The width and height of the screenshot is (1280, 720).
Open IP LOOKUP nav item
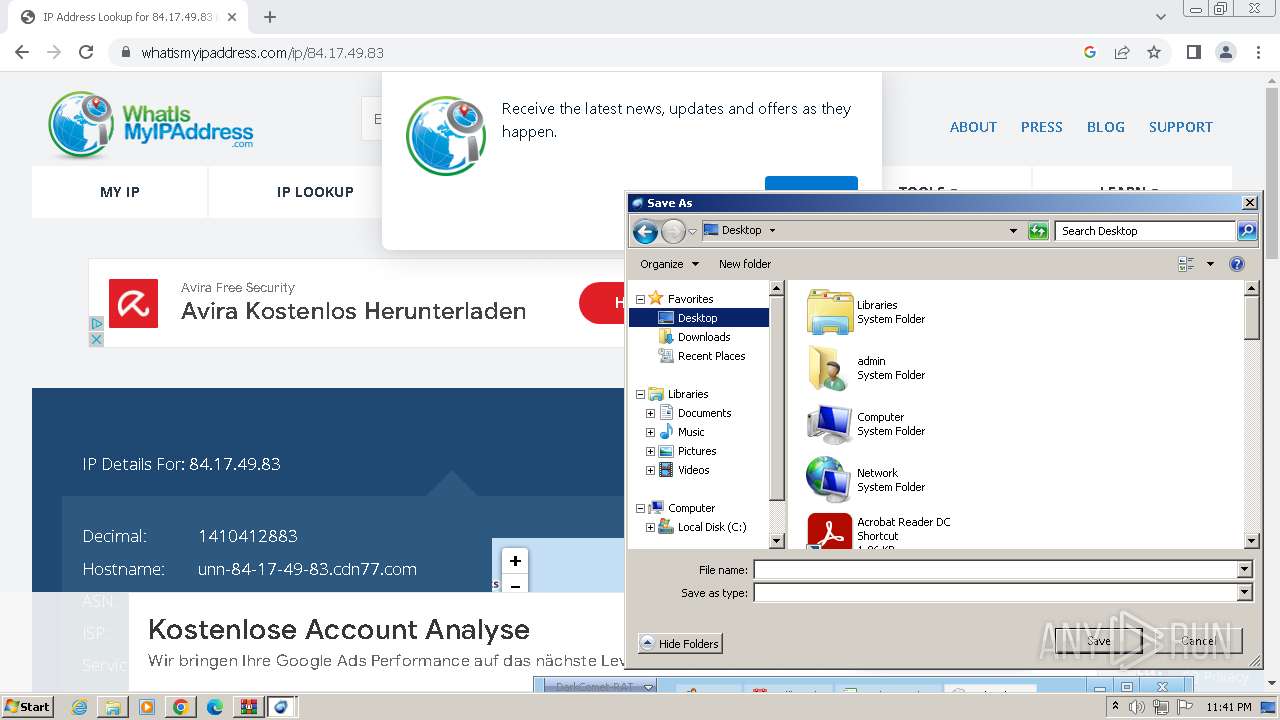click(315, 192)
